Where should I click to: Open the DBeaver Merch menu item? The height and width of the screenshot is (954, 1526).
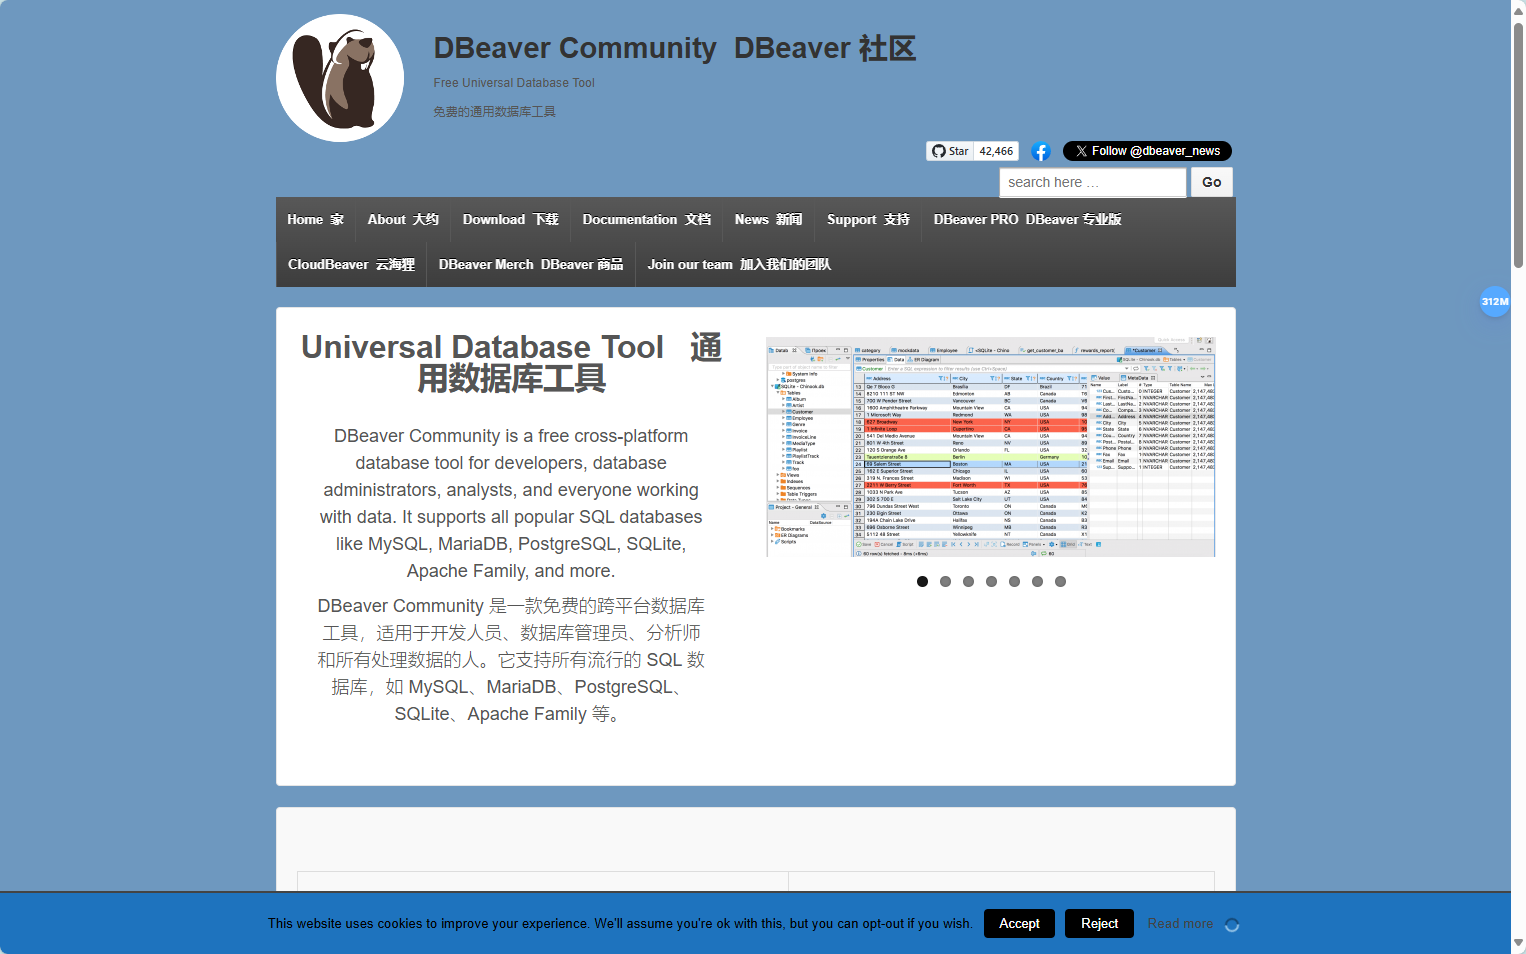pyautogui.click(x=531, y=265)
